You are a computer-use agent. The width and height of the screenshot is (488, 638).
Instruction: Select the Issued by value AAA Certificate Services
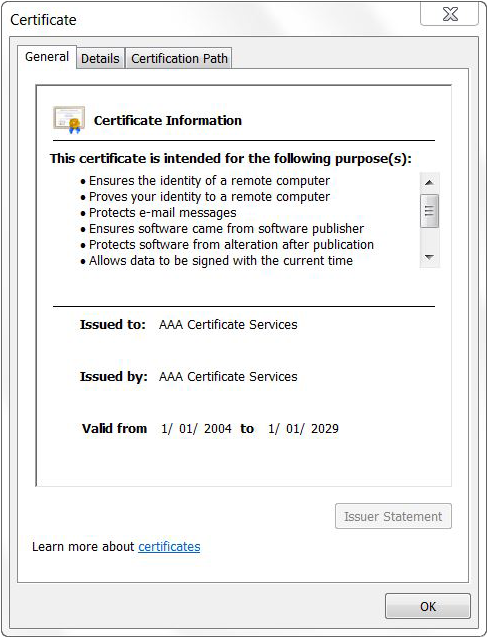pyautogui.click(x=228, y=377)
